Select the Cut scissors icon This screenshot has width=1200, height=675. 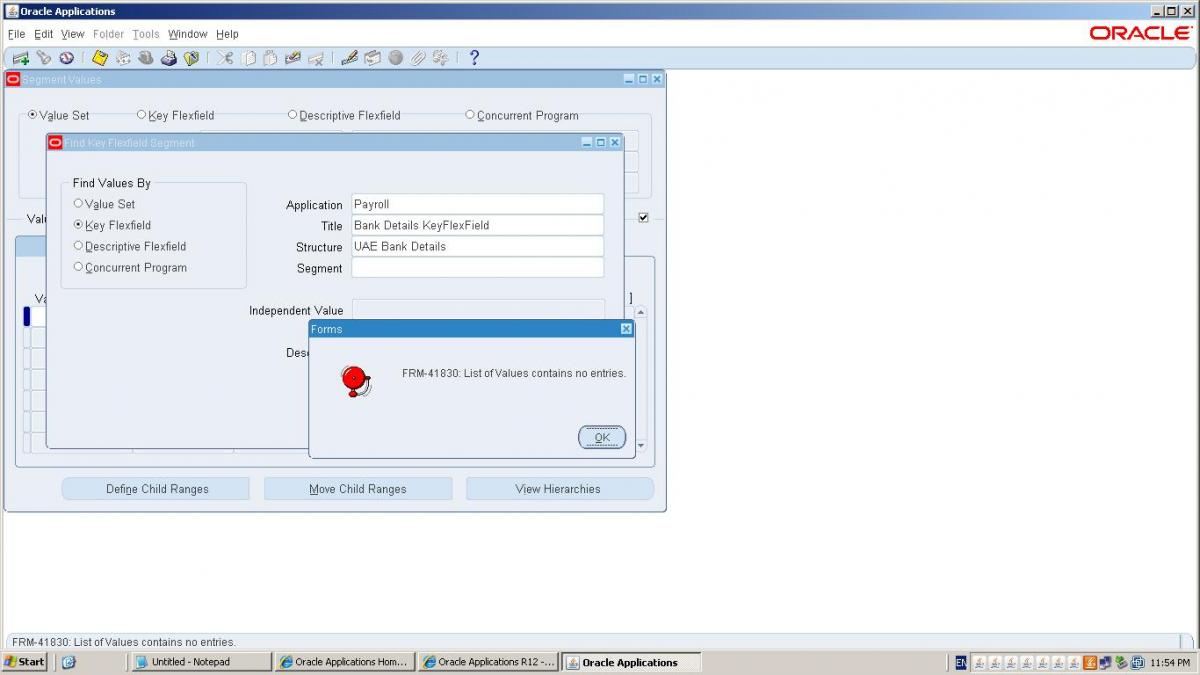(225, 57)
